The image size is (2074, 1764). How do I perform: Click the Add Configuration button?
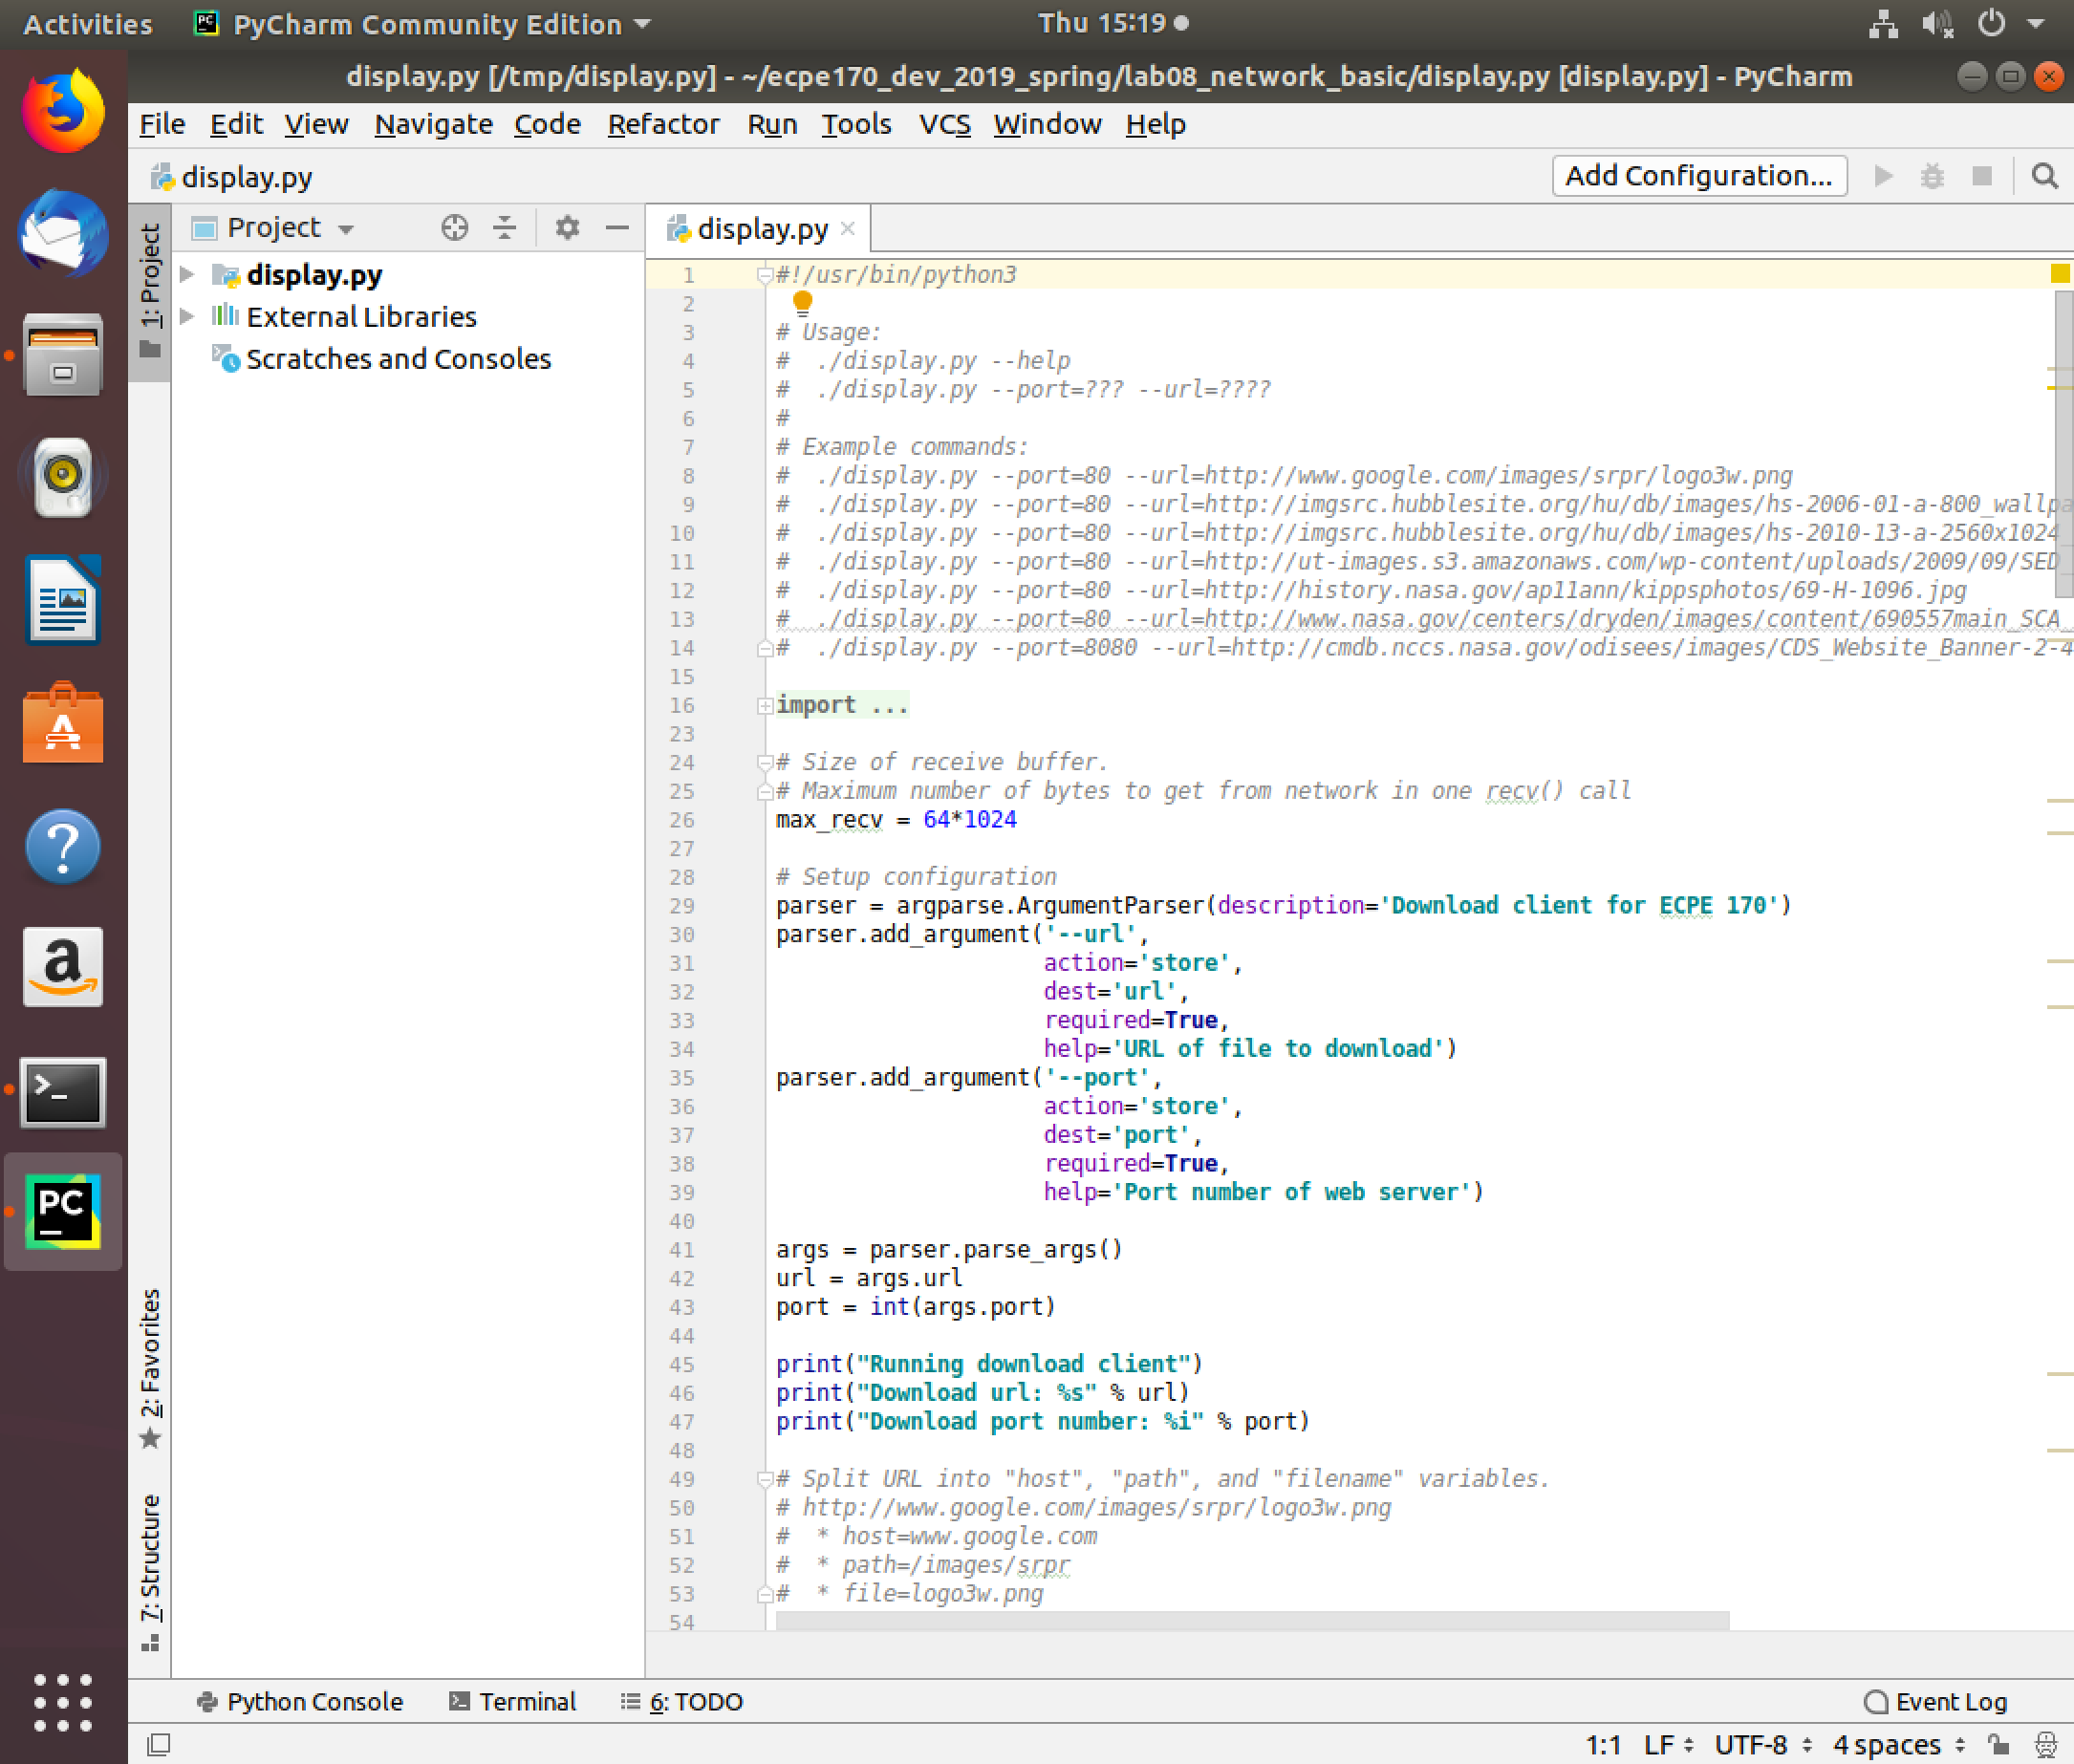(1697, 176)
